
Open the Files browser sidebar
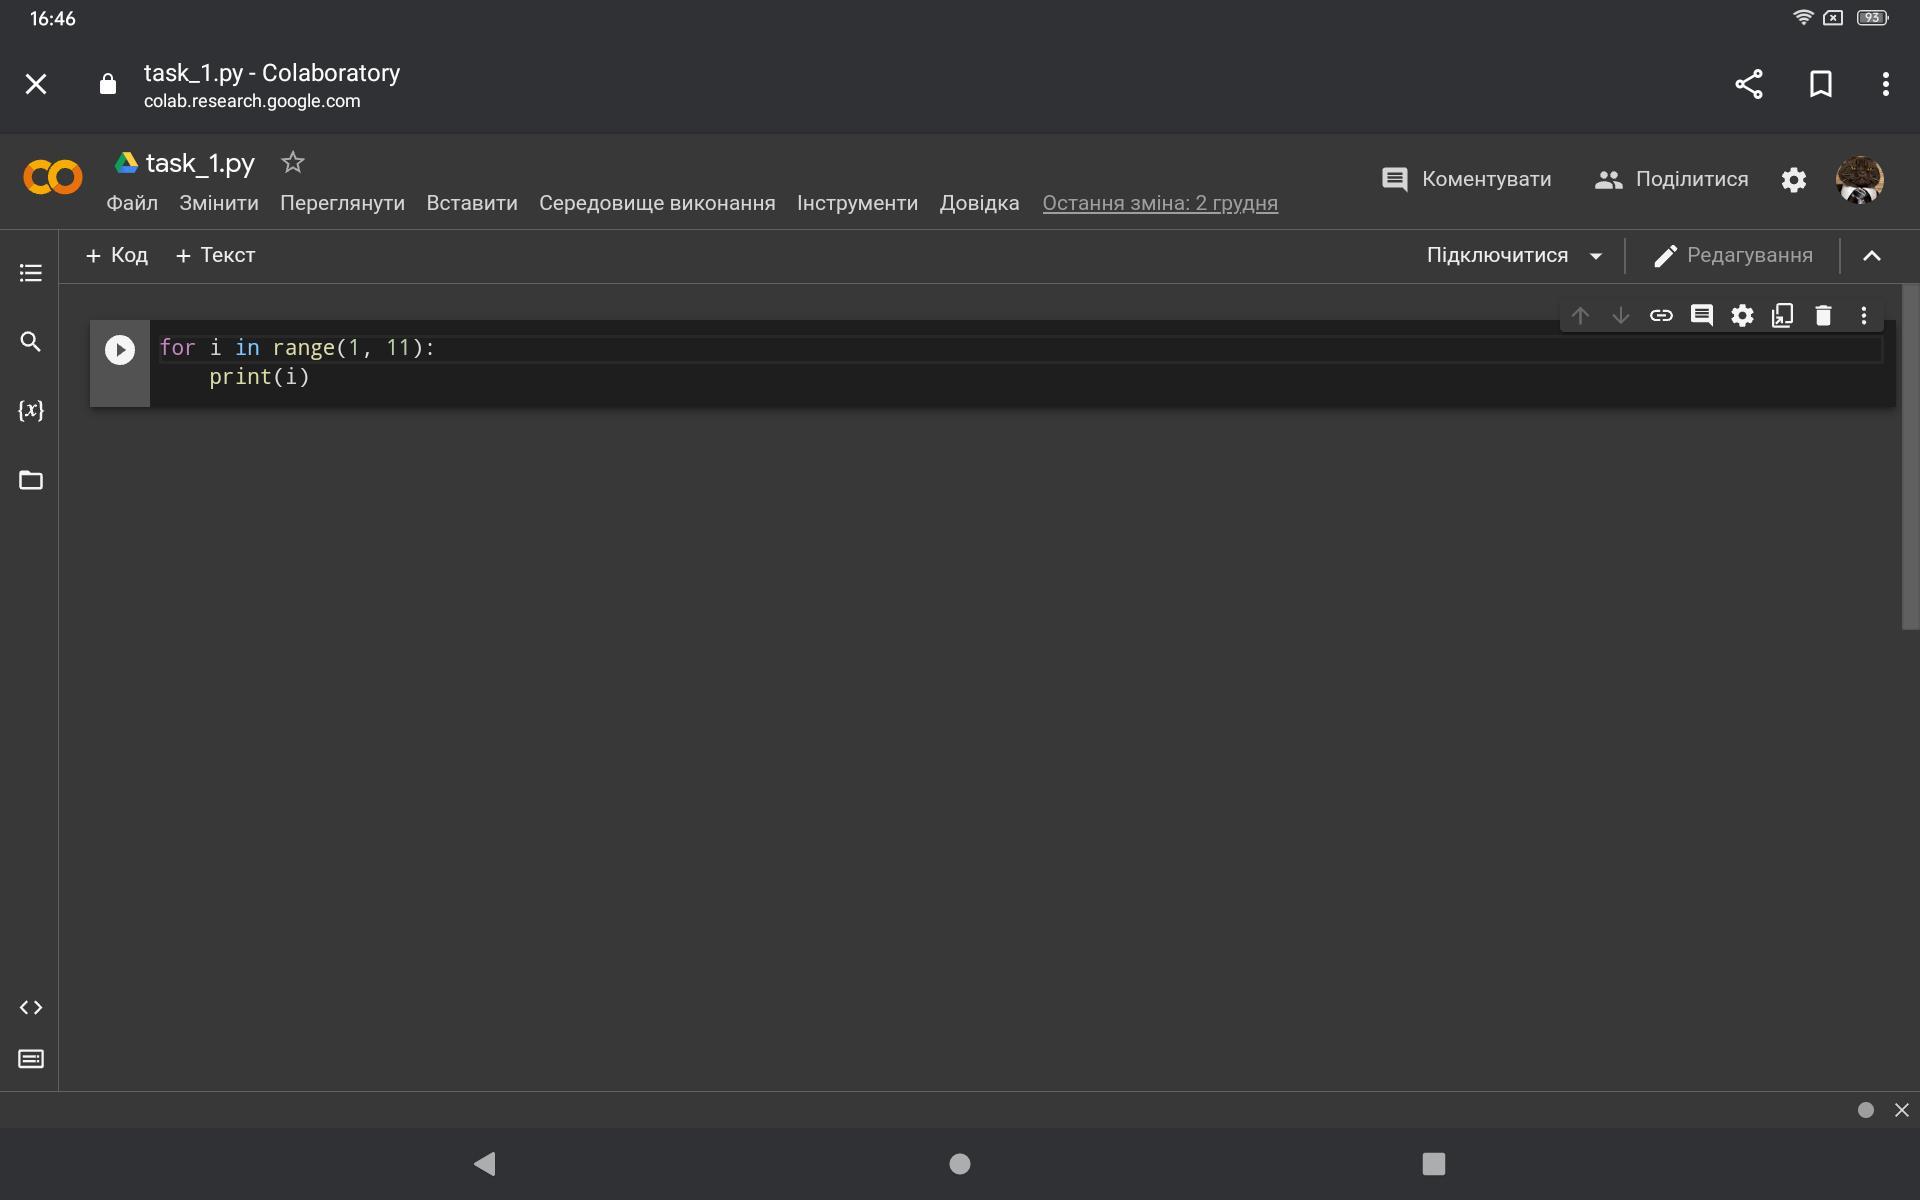click(31, 480)
